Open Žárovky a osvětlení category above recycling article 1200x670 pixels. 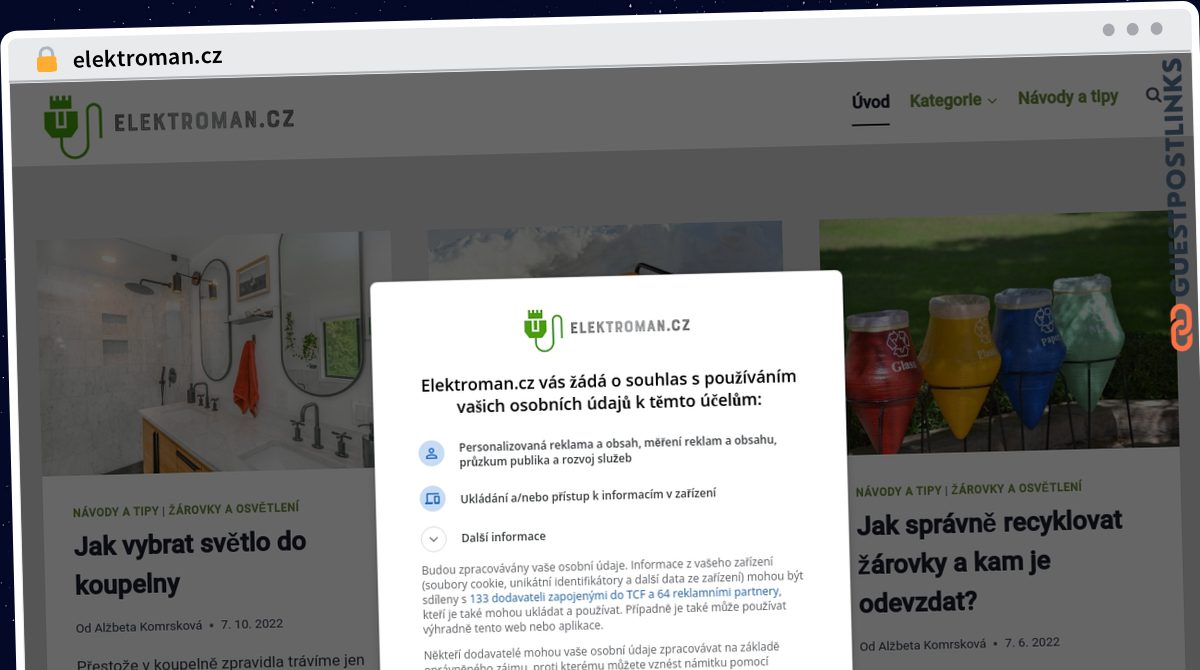point(1016,489)
